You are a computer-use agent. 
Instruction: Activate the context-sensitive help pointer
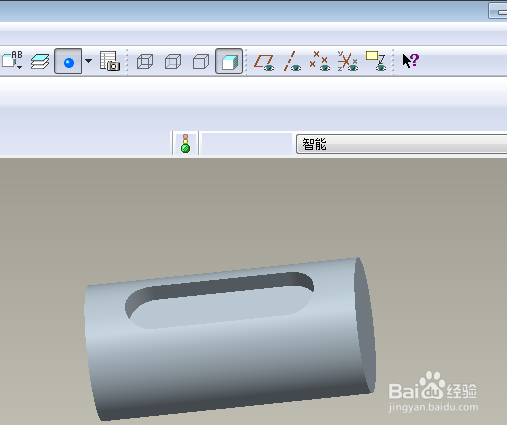[x=410, y=61]
